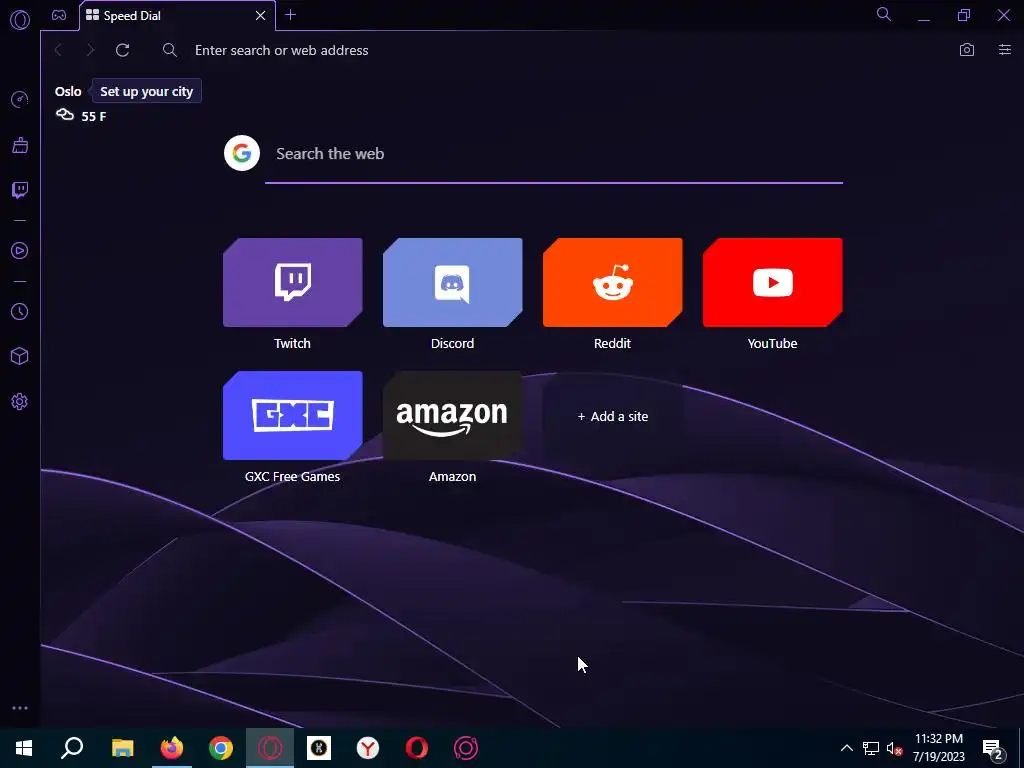Open the Reddit speed dial tile
The height and width of the screenshot is (768, 1024).
tap(613, 282)
